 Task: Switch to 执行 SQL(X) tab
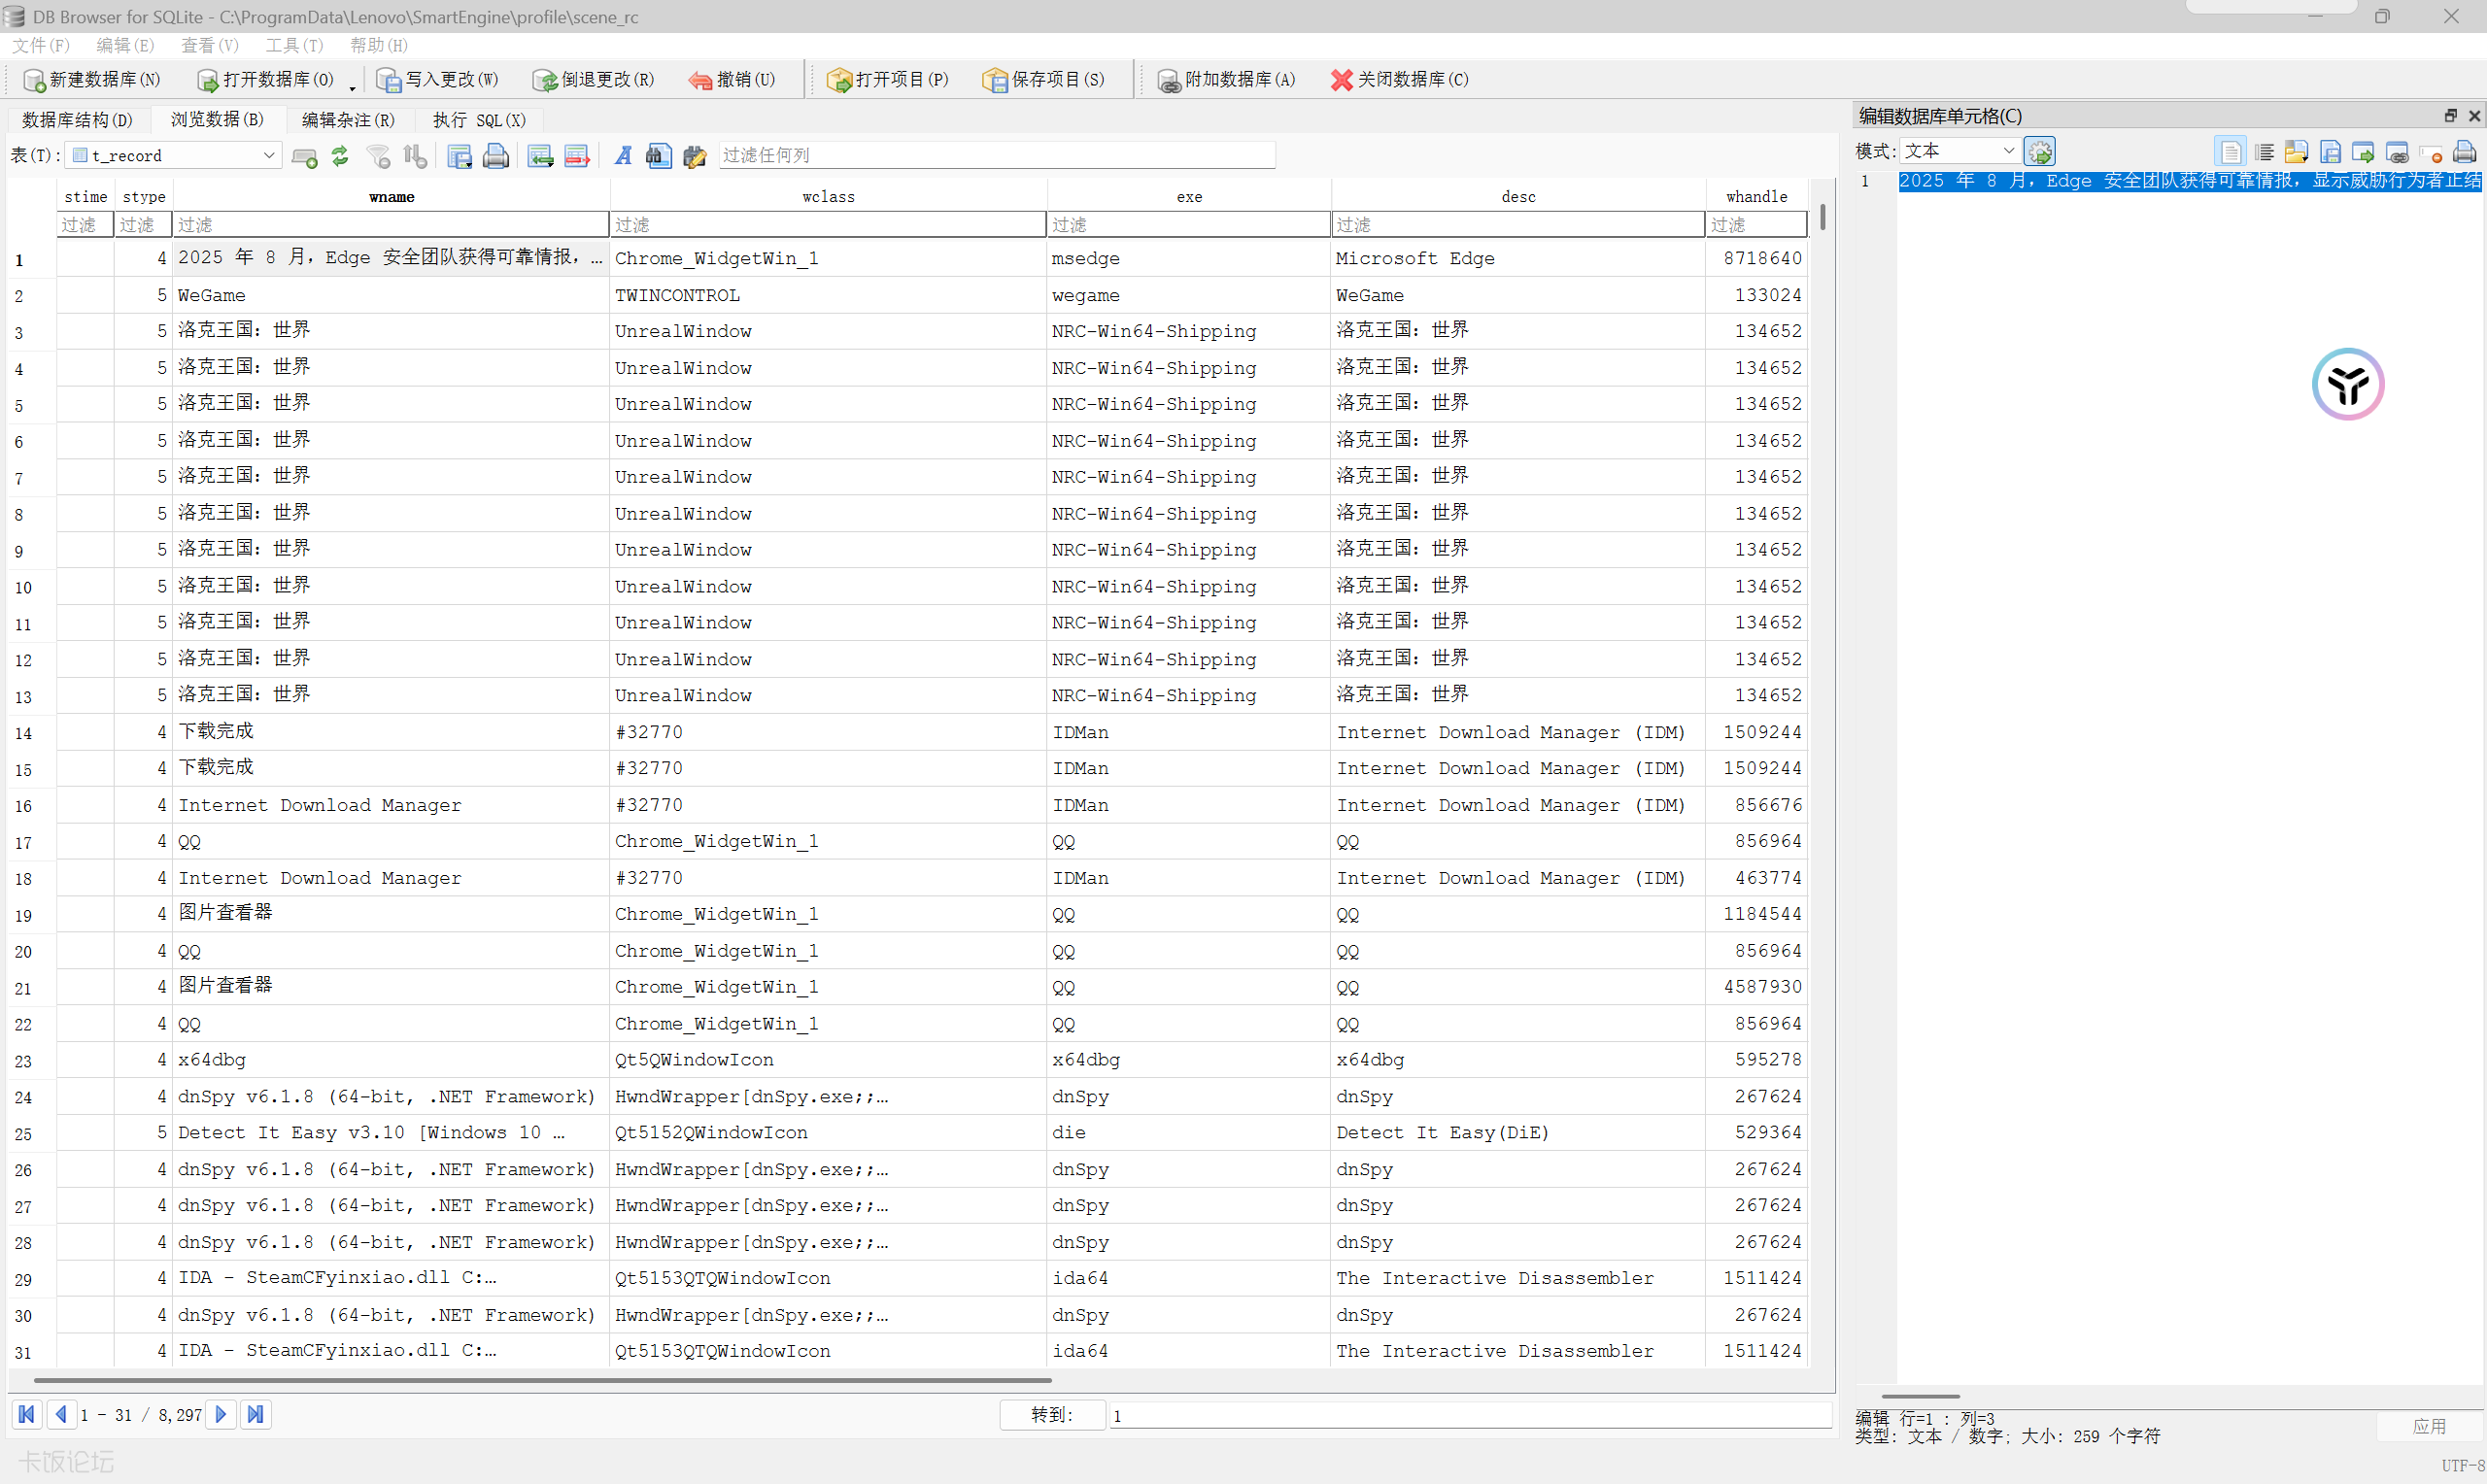[479, 120]
